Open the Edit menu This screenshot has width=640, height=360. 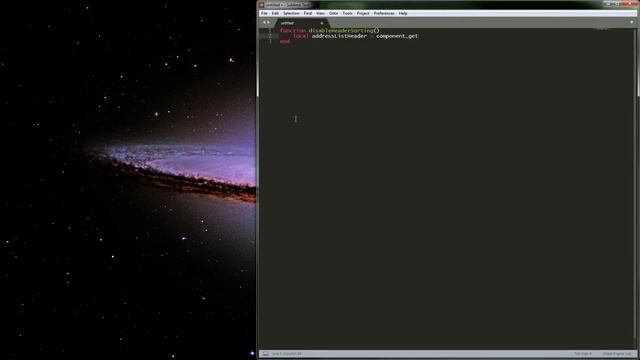(275, 13)
